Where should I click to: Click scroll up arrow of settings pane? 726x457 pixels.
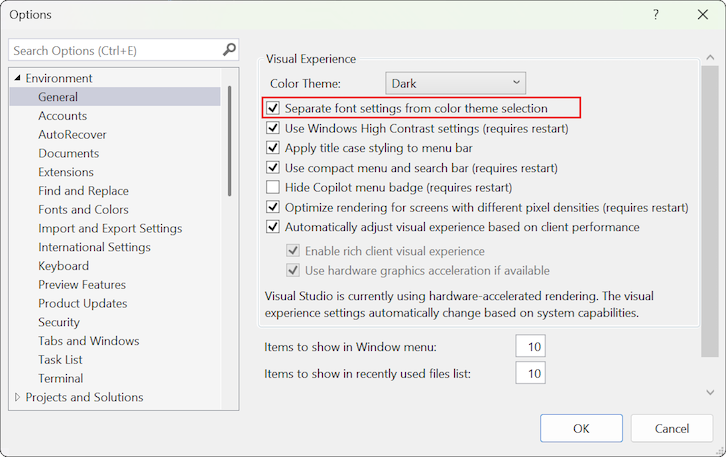click(x=710, y=57)
